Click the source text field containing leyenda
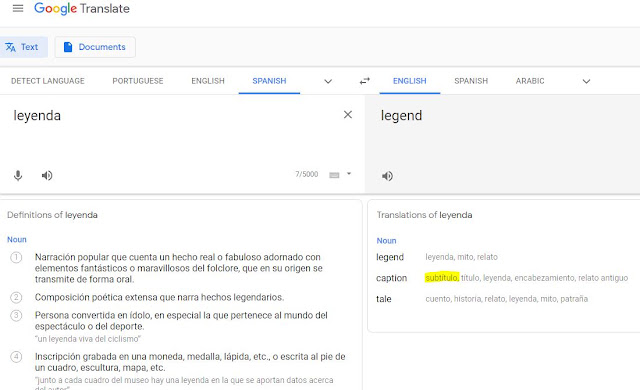The height and width of the screenshot is (390, 640). point(37,115)
